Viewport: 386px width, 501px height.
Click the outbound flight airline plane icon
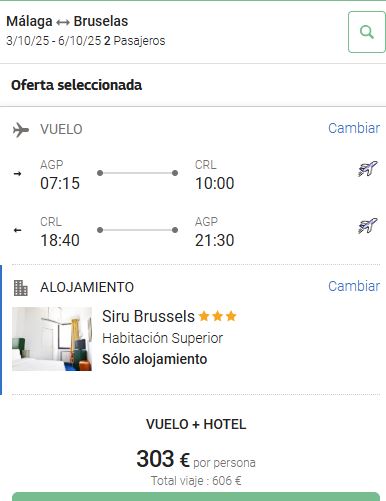click(368, 169)
